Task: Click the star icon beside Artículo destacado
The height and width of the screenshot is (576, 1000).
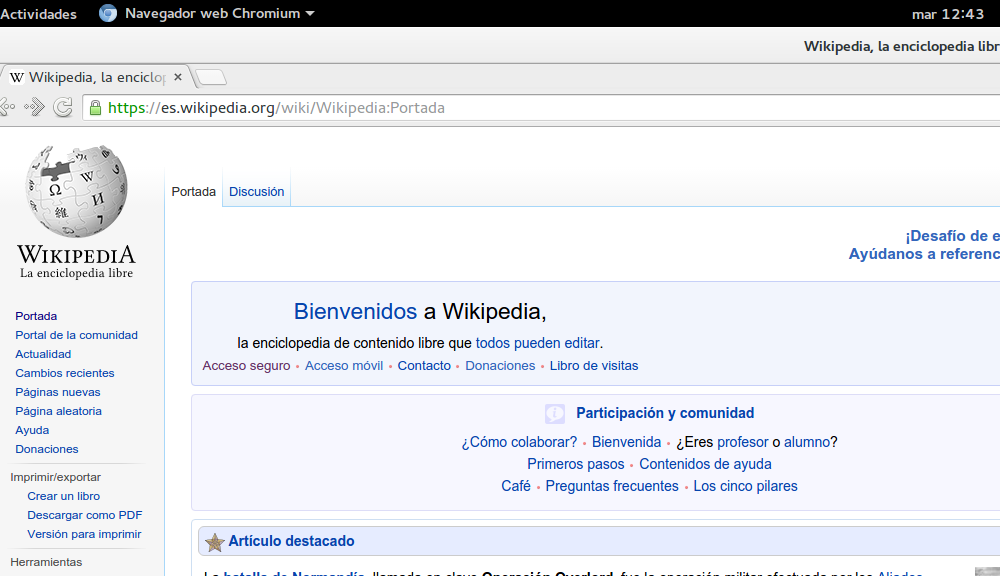Action: coord(215,542)
